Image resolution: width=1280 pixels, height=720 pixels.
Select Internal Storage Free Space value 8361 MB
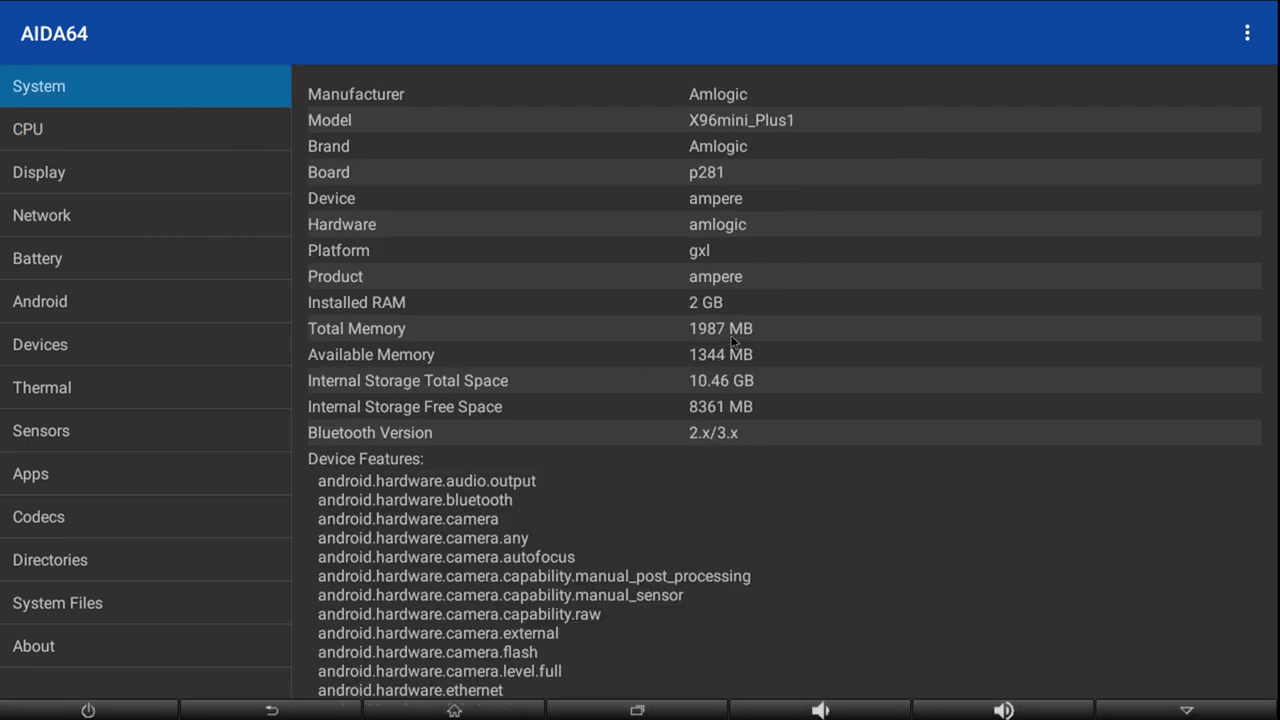720,406
